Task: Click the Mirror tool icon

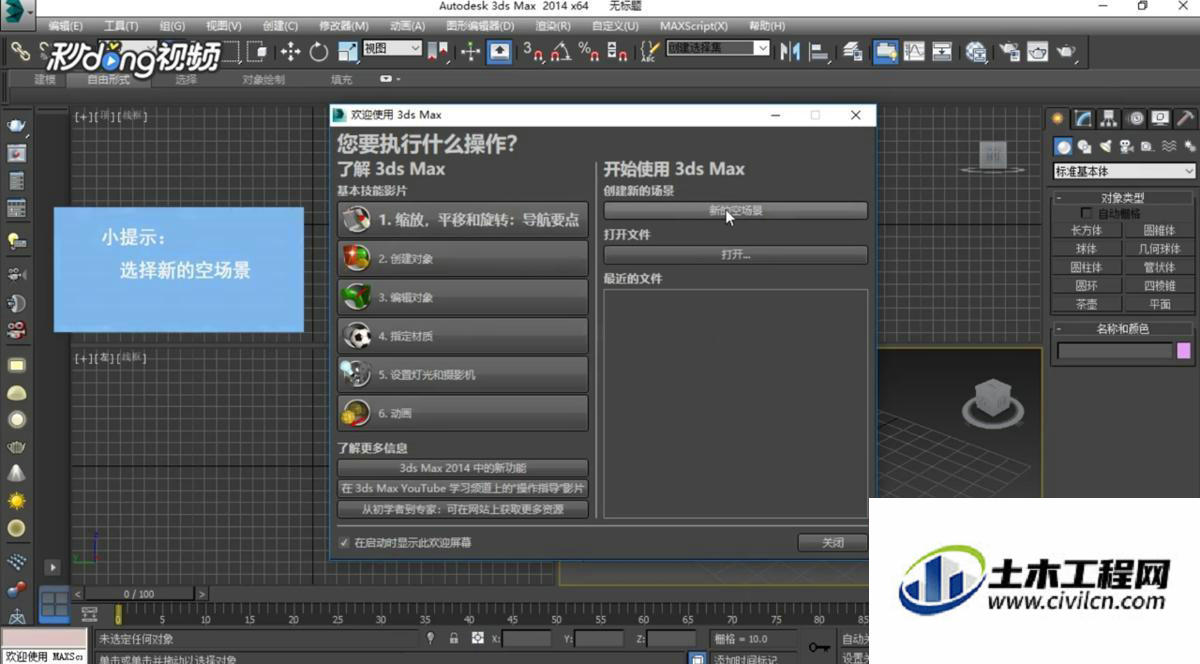Action: (790, 51)
